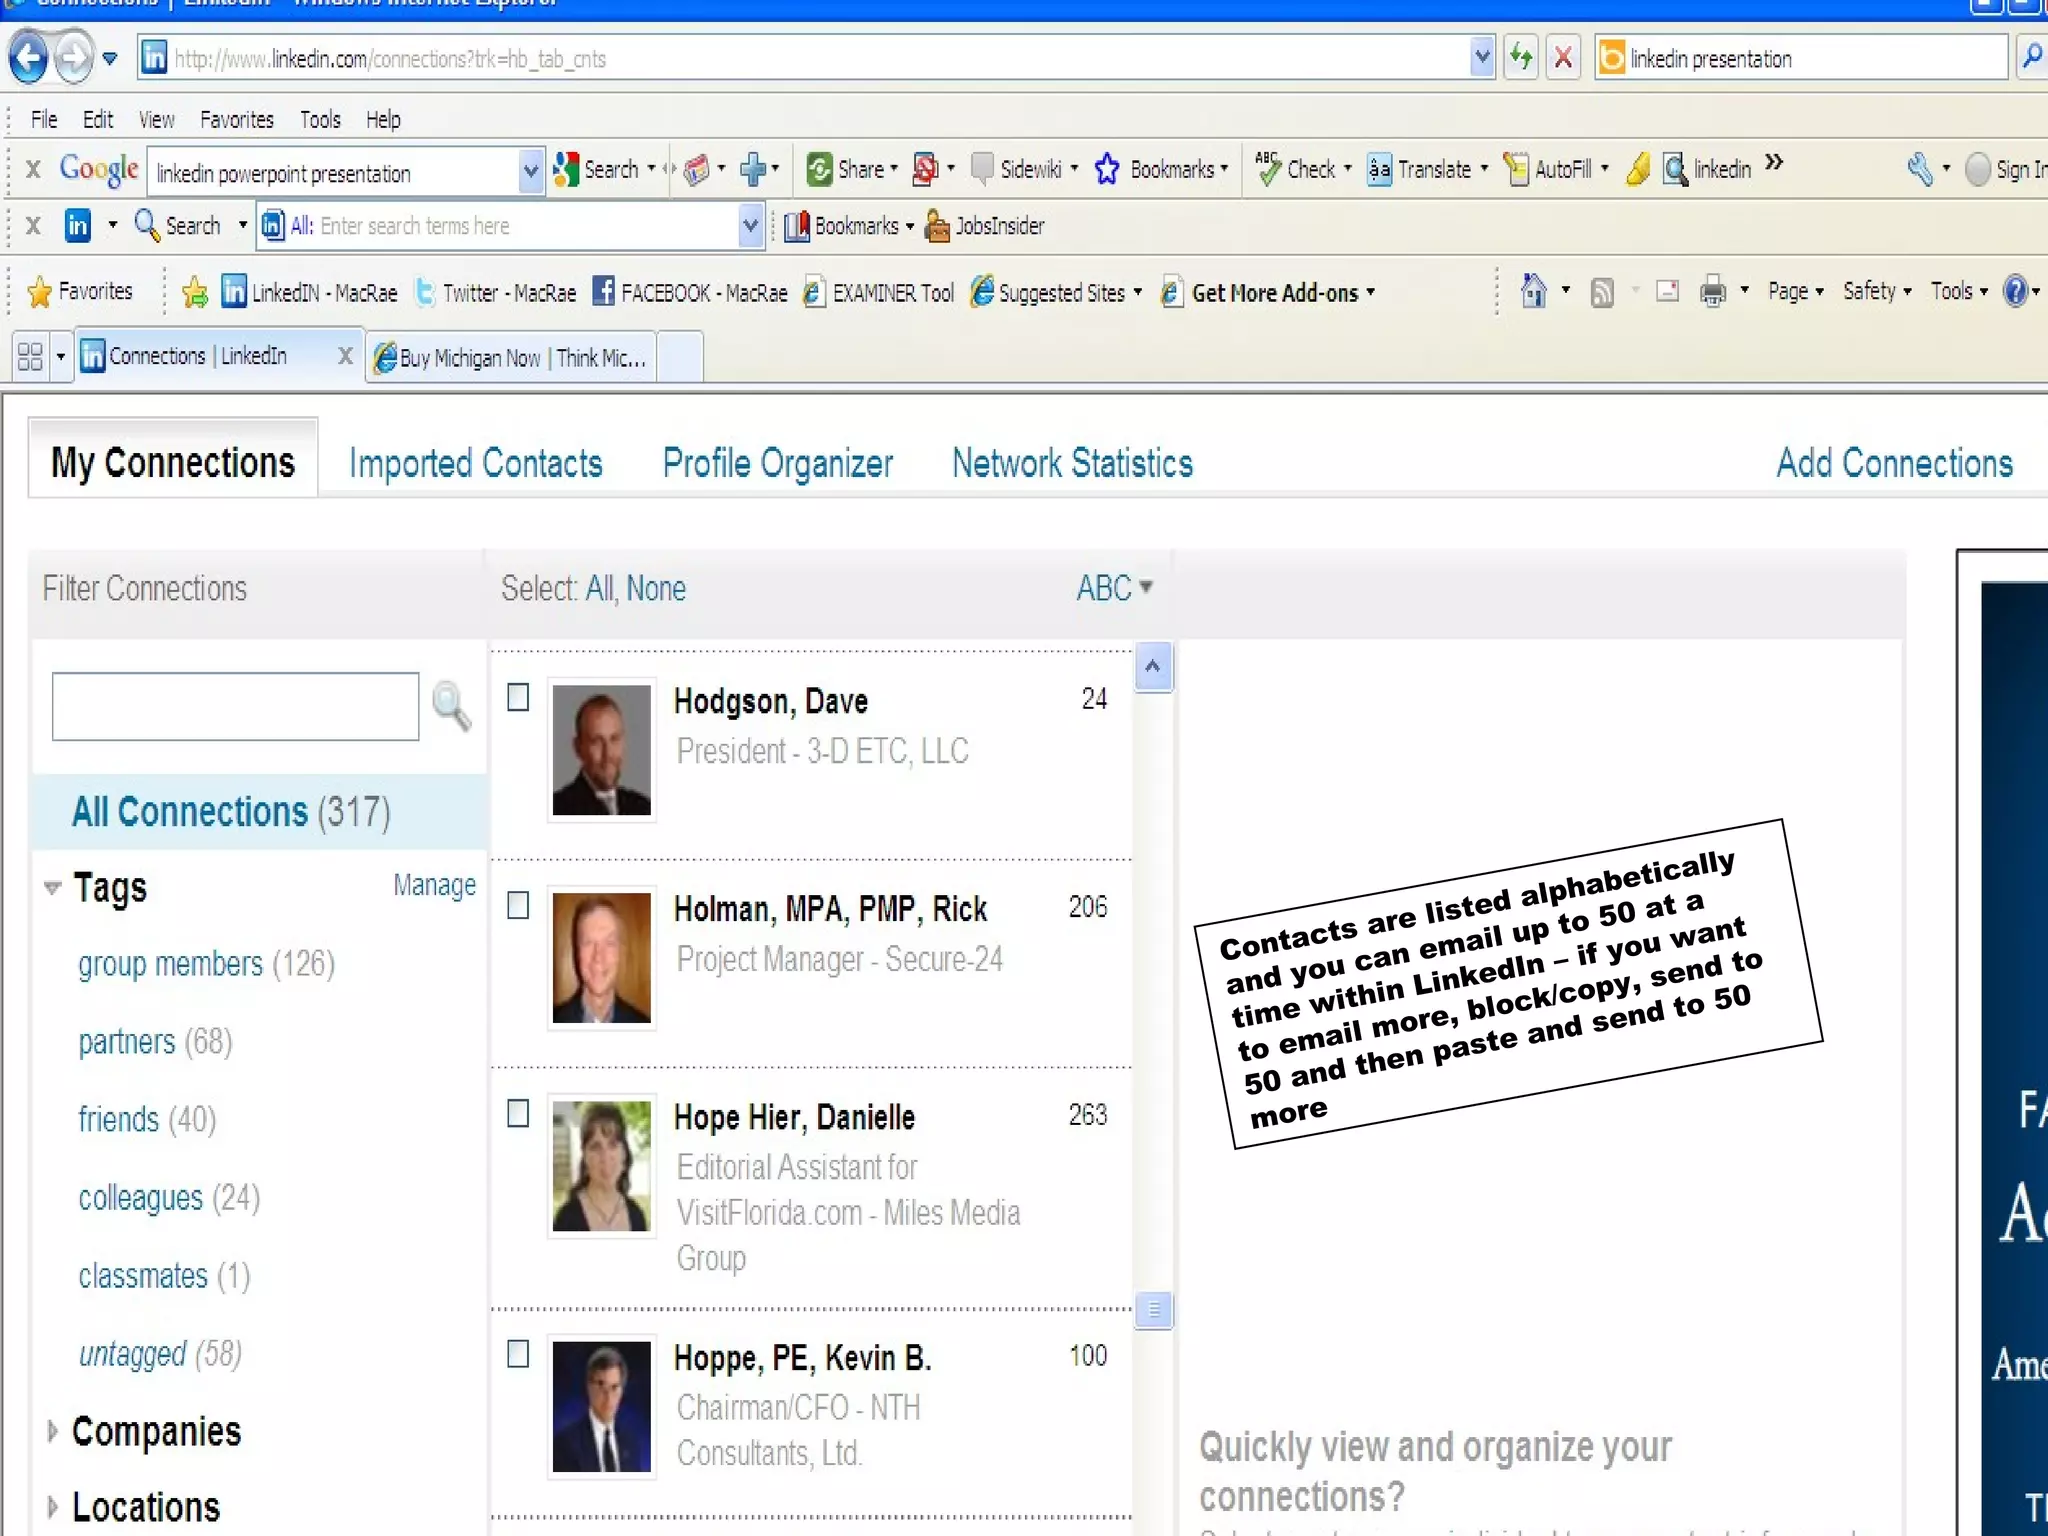Click the LinkedIn toolbar 'in' logo button

(x=78, y=226)
